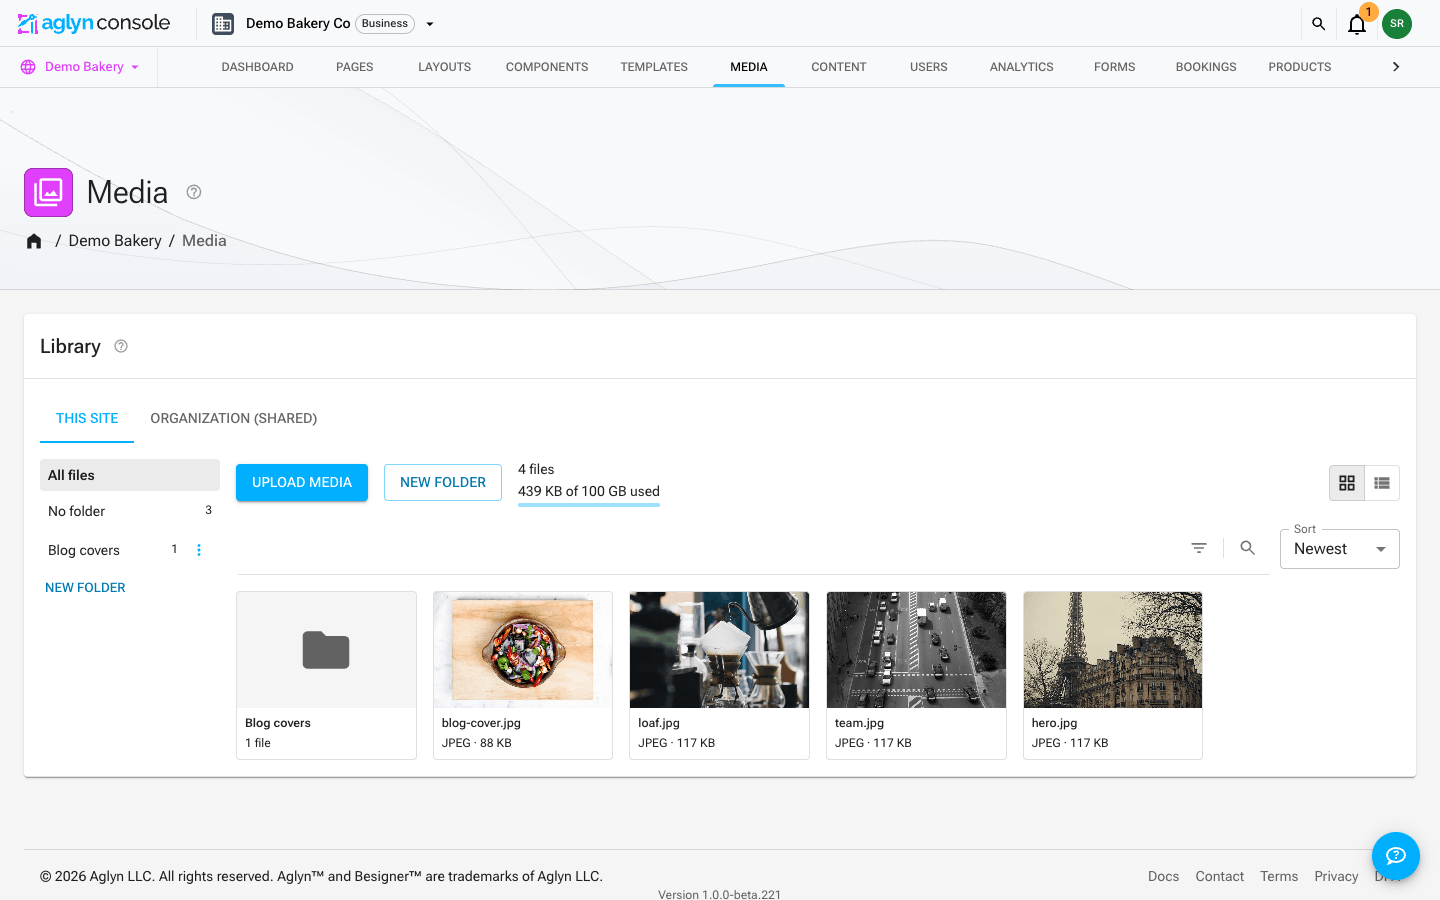Image resolution: width=1440 pixels, height=900 pixels.
Task: Open the Blog covers folder card
Action: tap(326, 675)
